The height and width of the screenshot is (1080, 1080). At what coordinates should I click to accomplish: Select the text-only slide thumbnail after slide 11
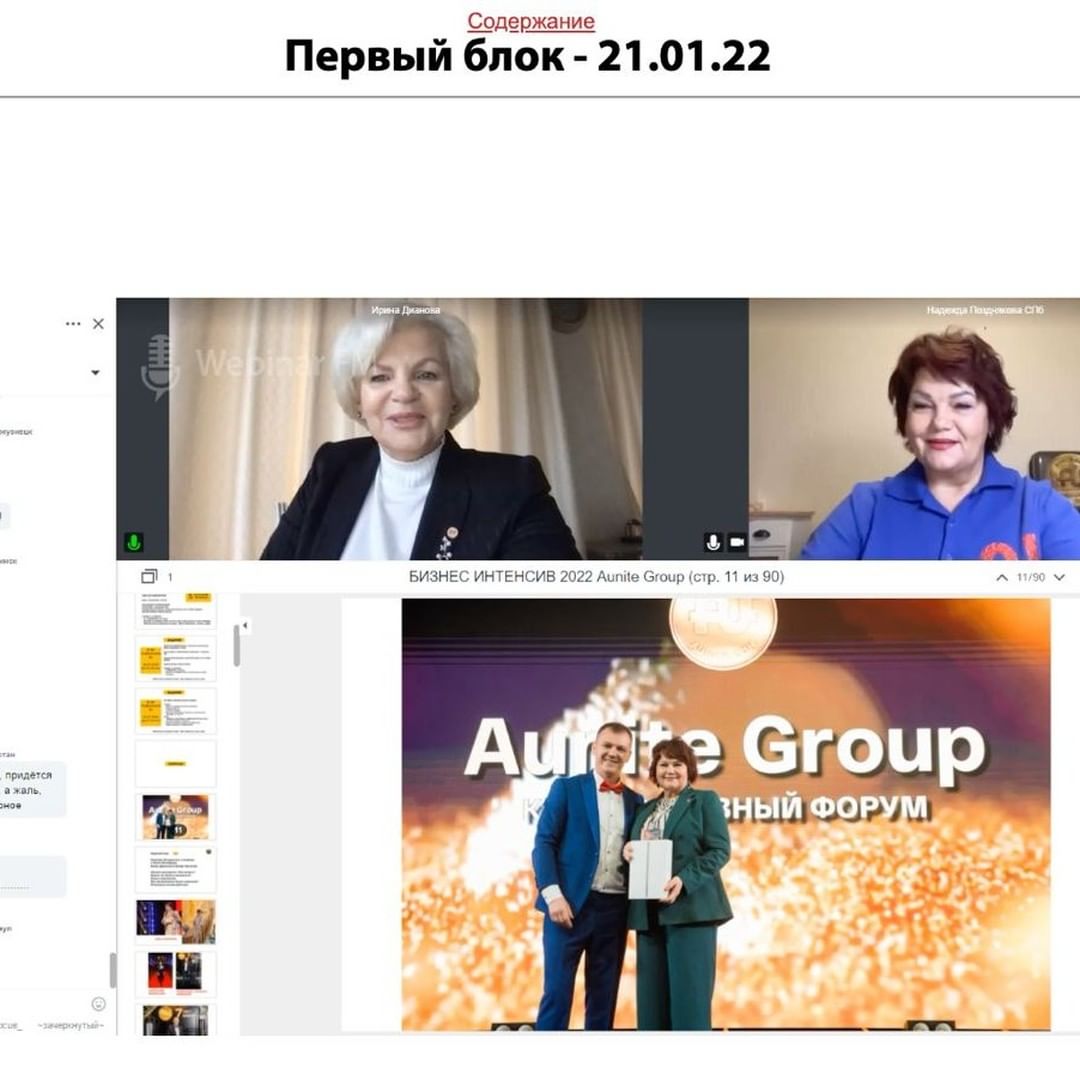(176, 869)
